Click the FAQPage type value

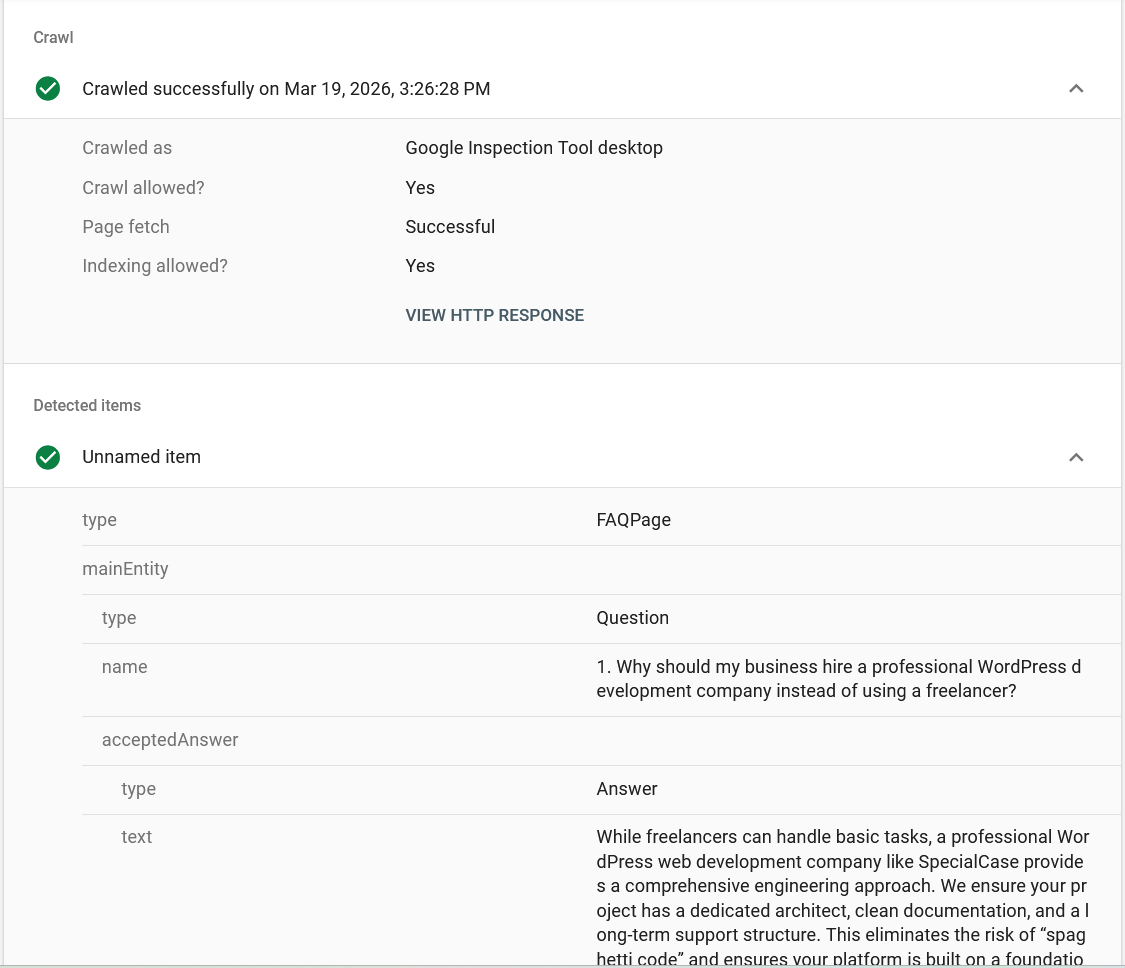click(x=633, y=519)
